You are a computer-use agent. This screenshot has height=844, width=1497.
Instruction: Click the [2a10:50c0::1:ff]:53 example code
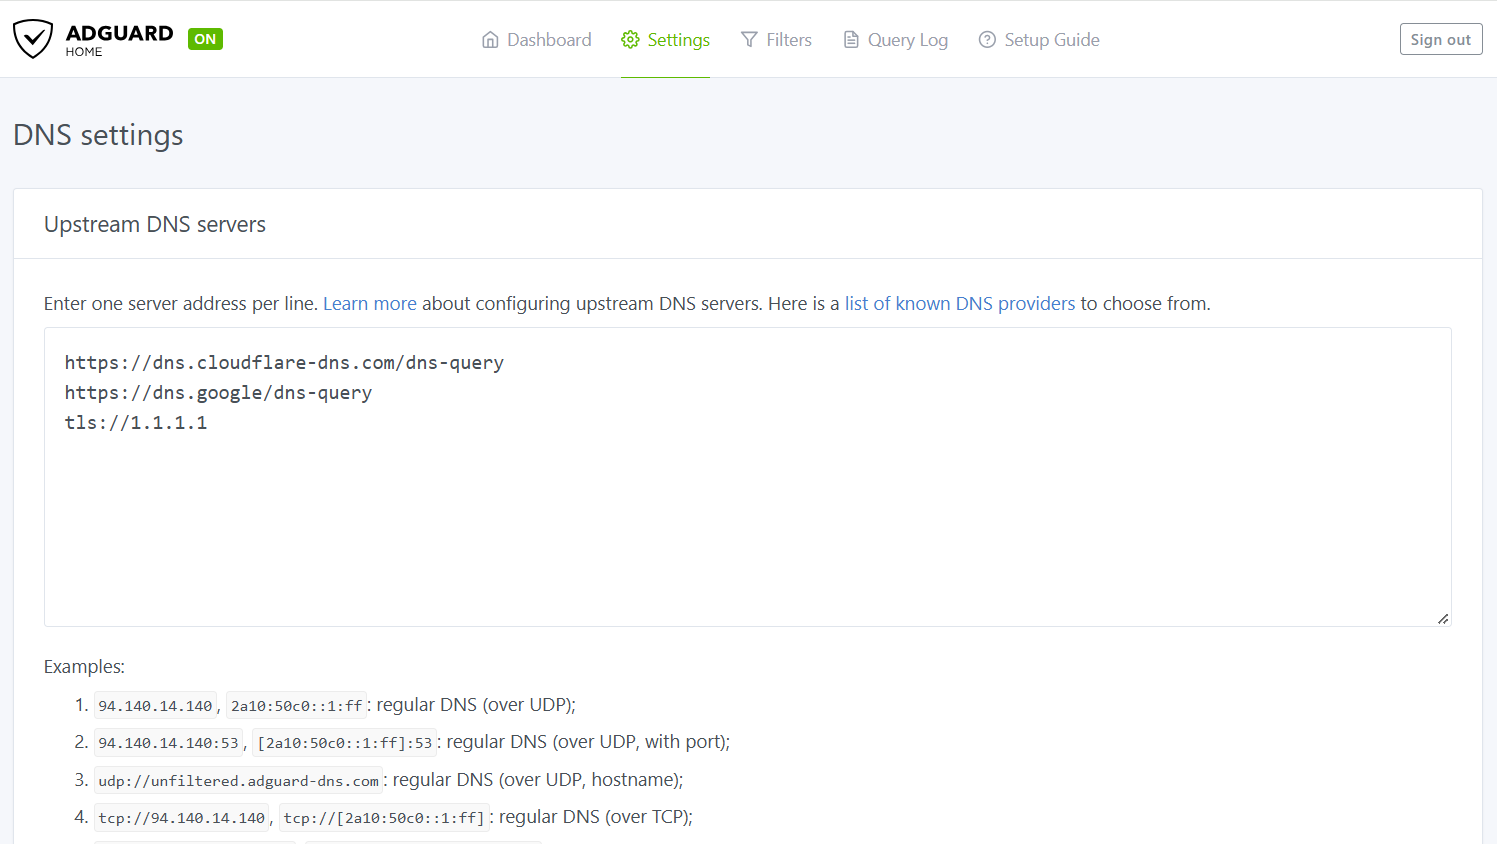(345, 743)
